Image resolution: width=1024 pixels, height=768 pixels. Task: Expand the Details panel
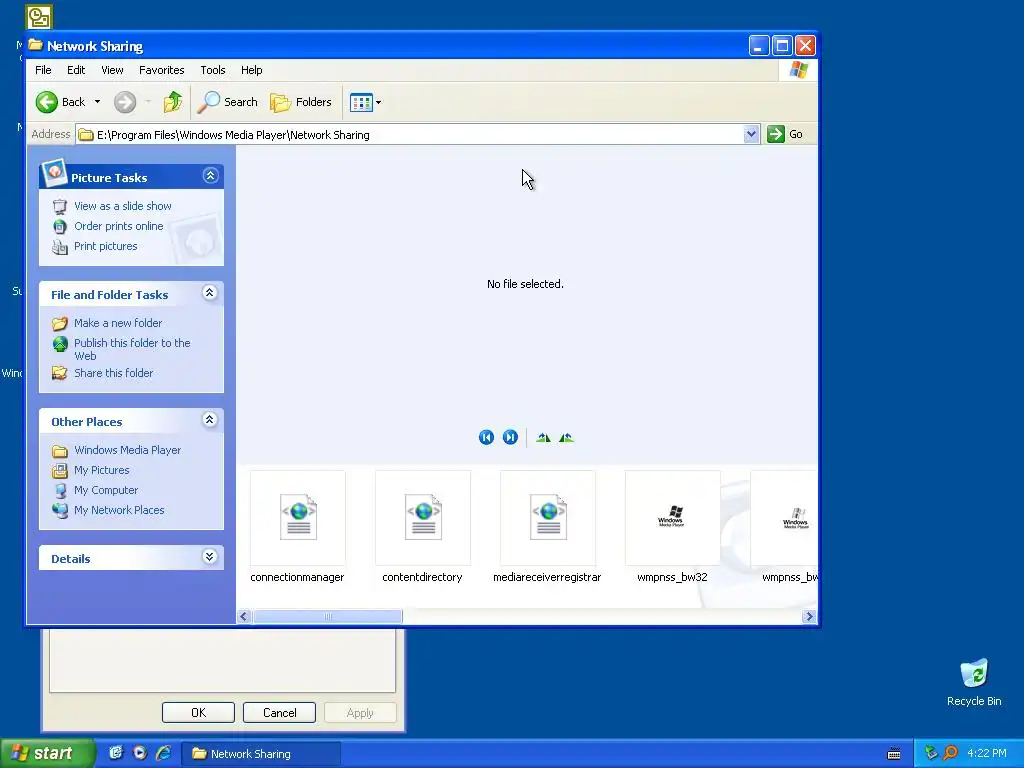click(210, 556)
